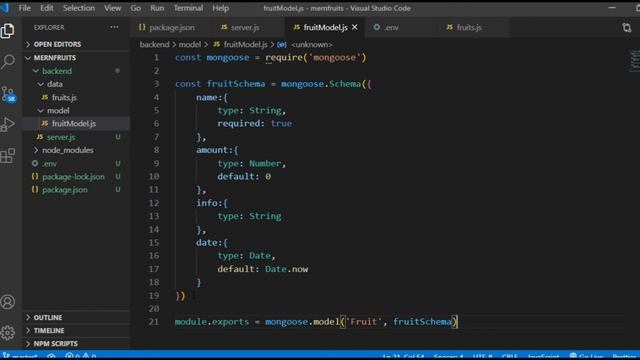
Task: Open package.json from the file tree
Action: click(65, 189)
